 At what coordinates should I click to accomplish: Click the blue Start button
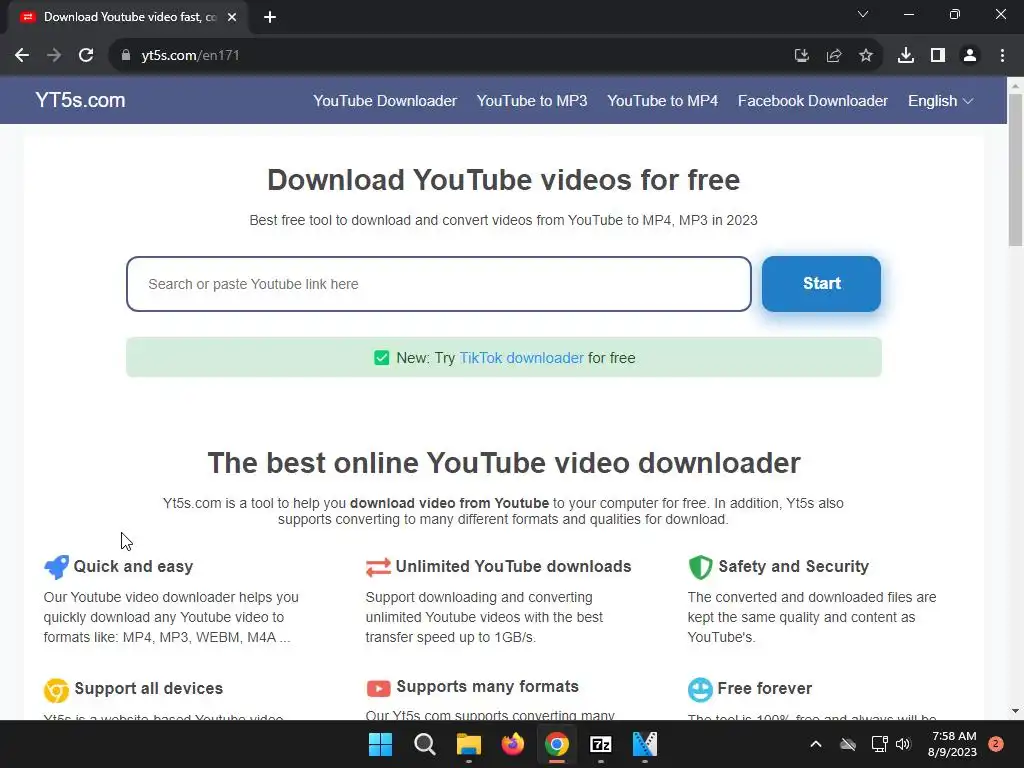(x=822, y=283)
